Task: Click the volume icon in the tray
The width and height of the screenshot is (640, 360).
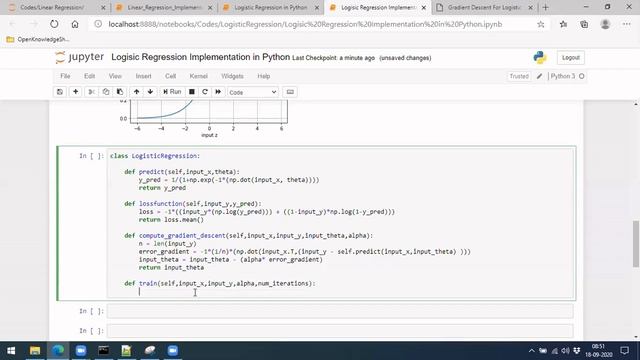Action: (565, 351)
